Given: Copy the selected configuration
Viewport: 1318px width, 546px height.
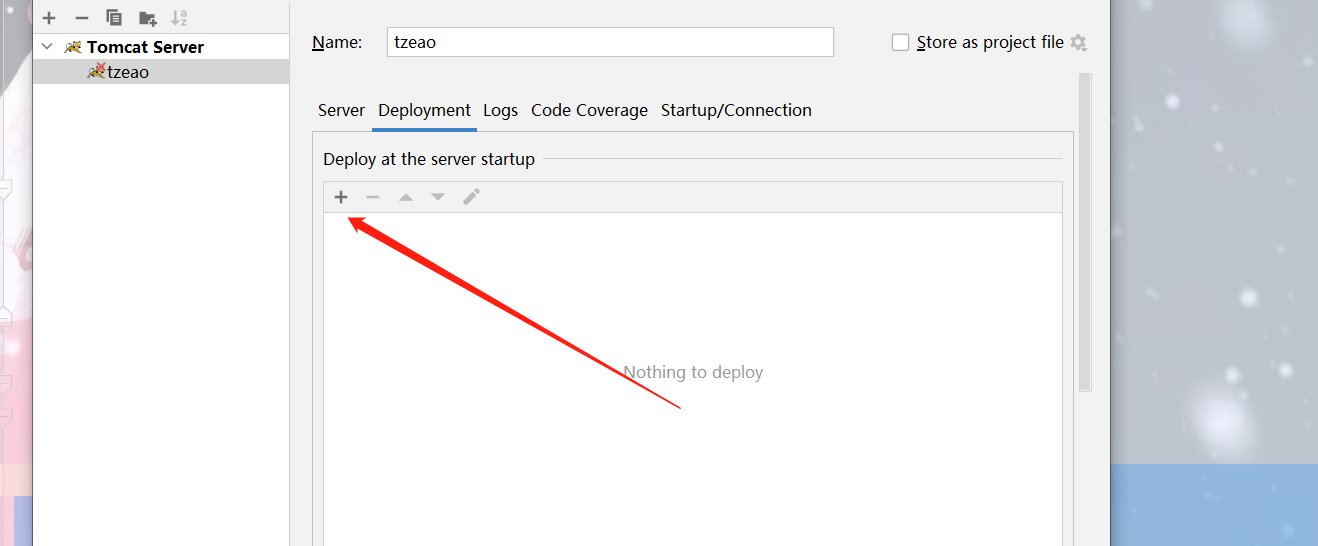Looking at the screenshot, I should pos(114,18).
